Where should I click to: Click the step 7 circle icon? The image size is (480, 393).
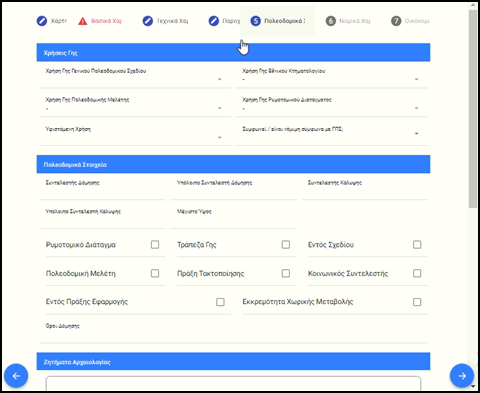tap(396, 21)
